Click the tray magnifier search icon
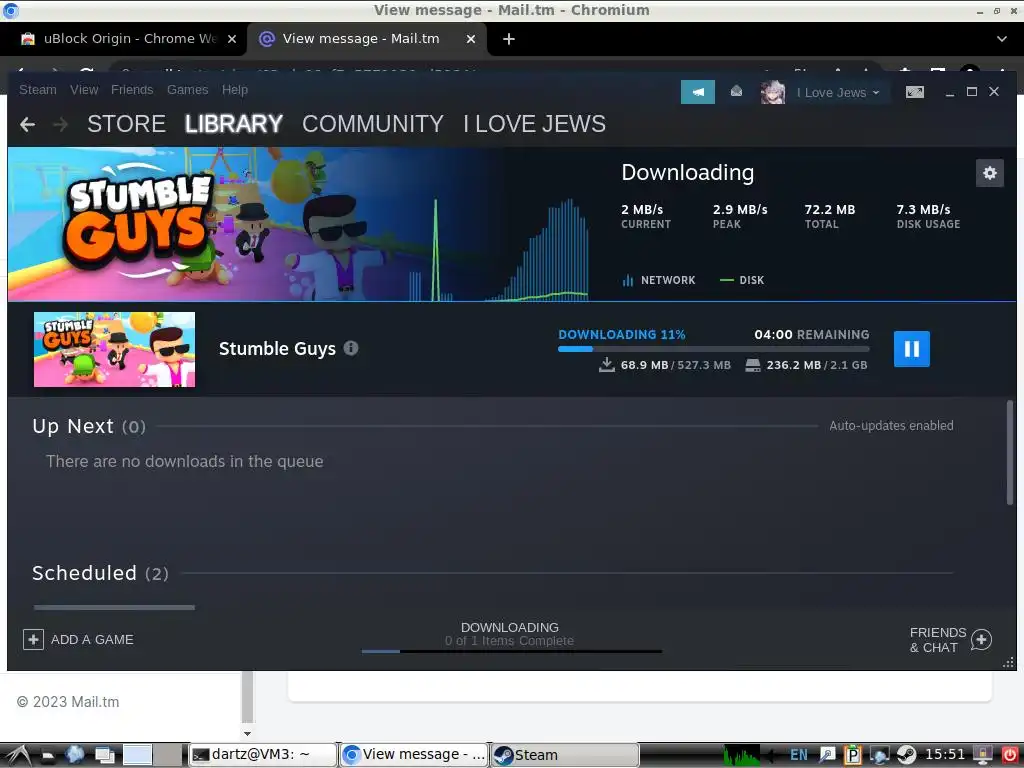Image resolution: width=1024 pixels, height=768 pixels. (827, 755)
